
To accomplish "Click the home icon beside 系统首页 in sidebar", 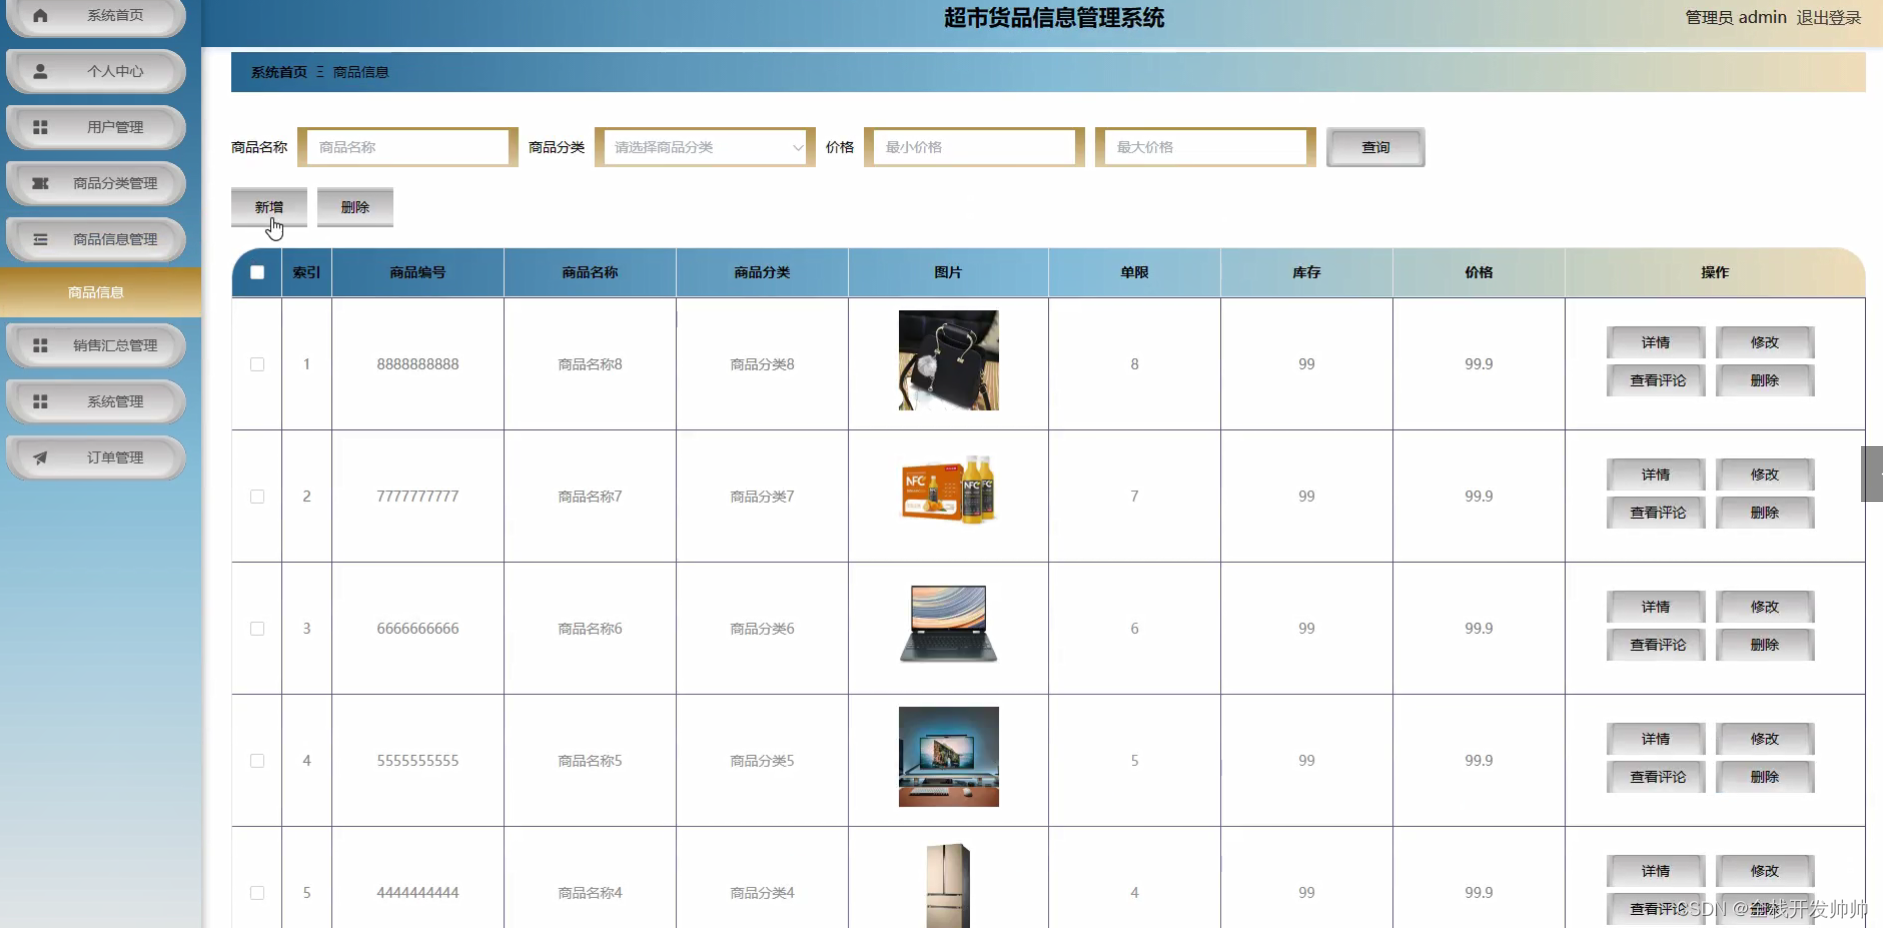I will 41,15.
